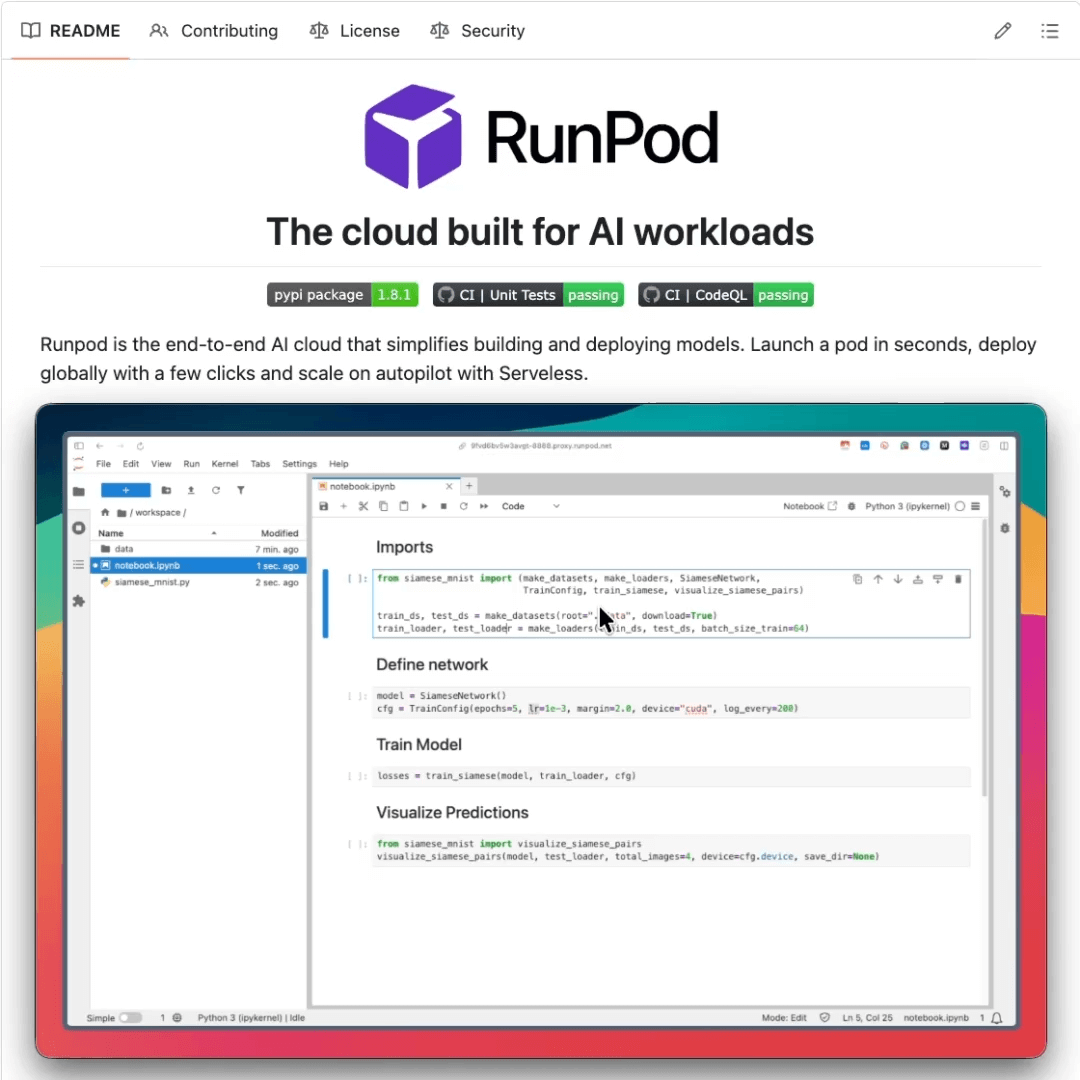Screen dimensions: 1080x1080
Task: Open the Edit menu in JupyterLab
Action: (x=131, y=464)
